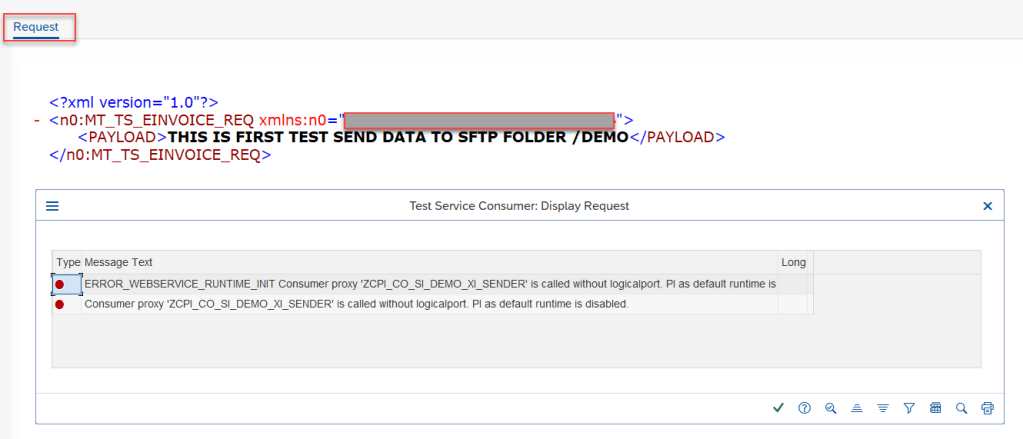The image size is (1023, 439).
Task: Click the Long column header
Action: point(793,262)
